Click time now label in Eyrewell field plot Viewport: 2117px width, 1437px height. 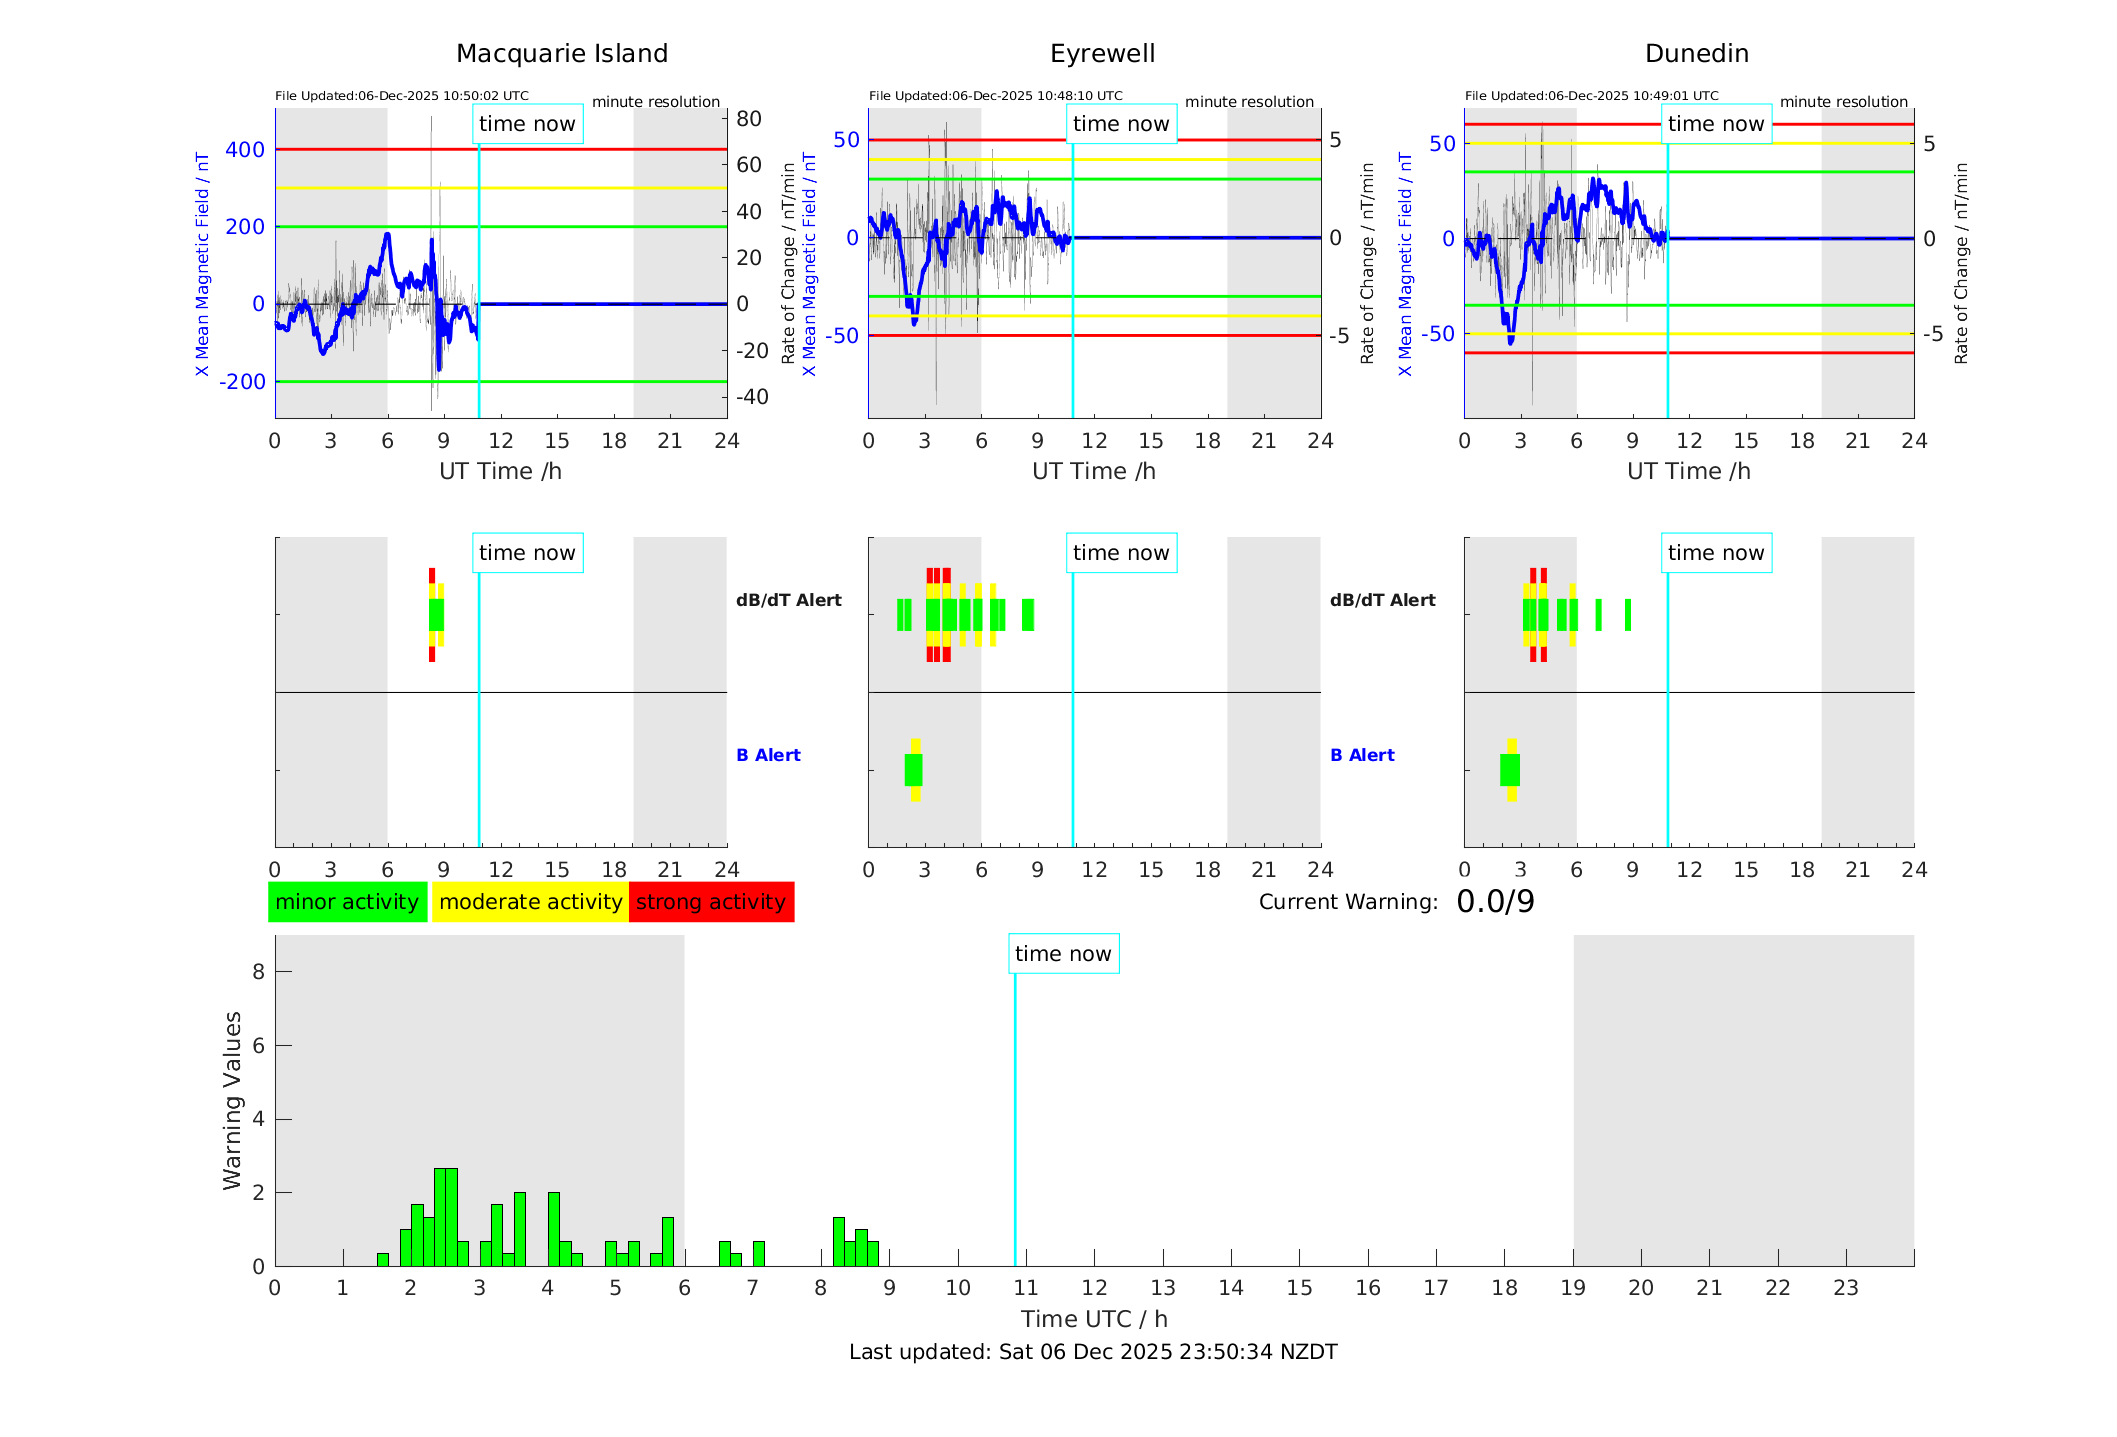pos(1121,124)
